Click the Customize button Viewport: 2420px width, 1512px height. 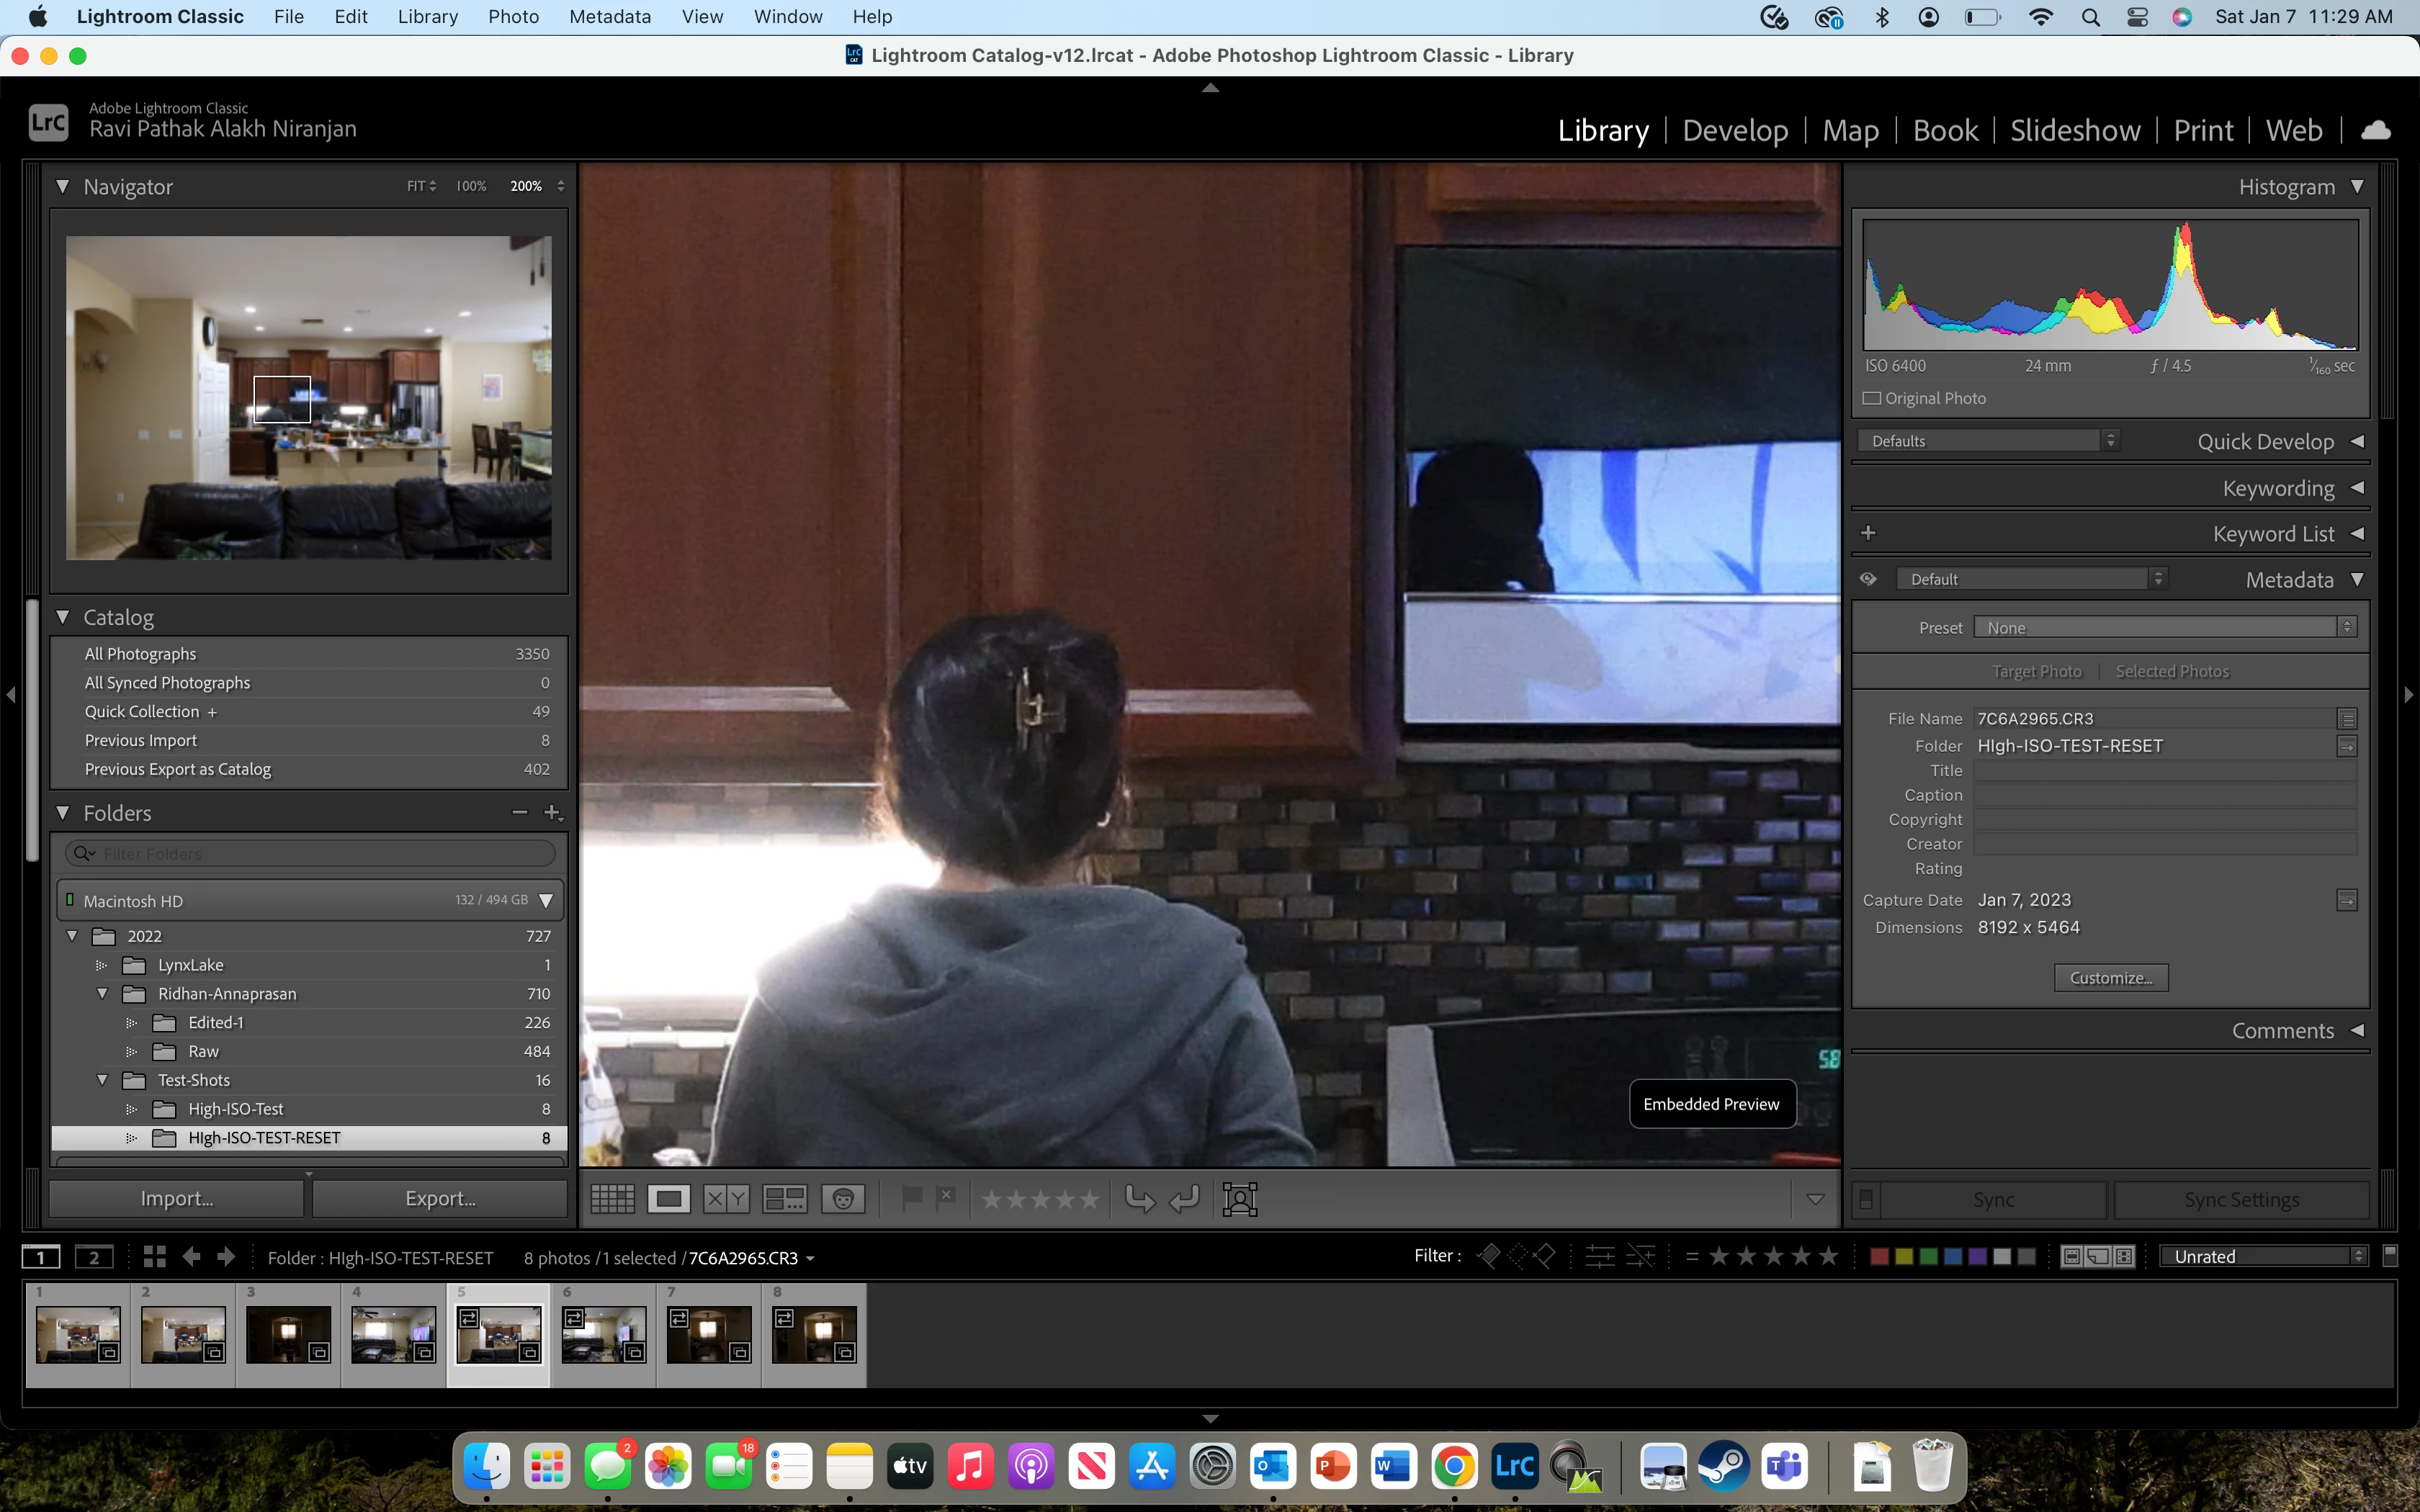[2110, 978]
